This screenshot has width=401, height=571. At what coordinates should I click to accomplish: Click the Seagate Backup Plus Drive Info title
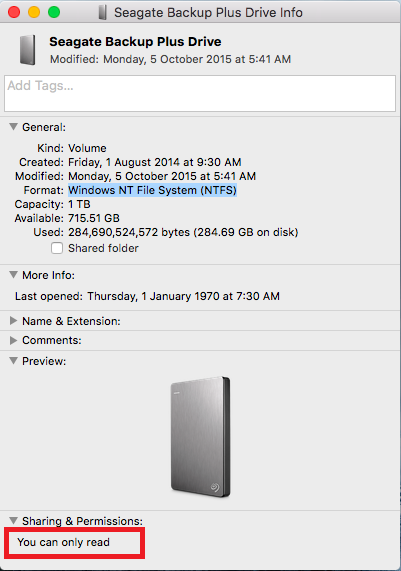pyautogui.click(x=208, y=12)
